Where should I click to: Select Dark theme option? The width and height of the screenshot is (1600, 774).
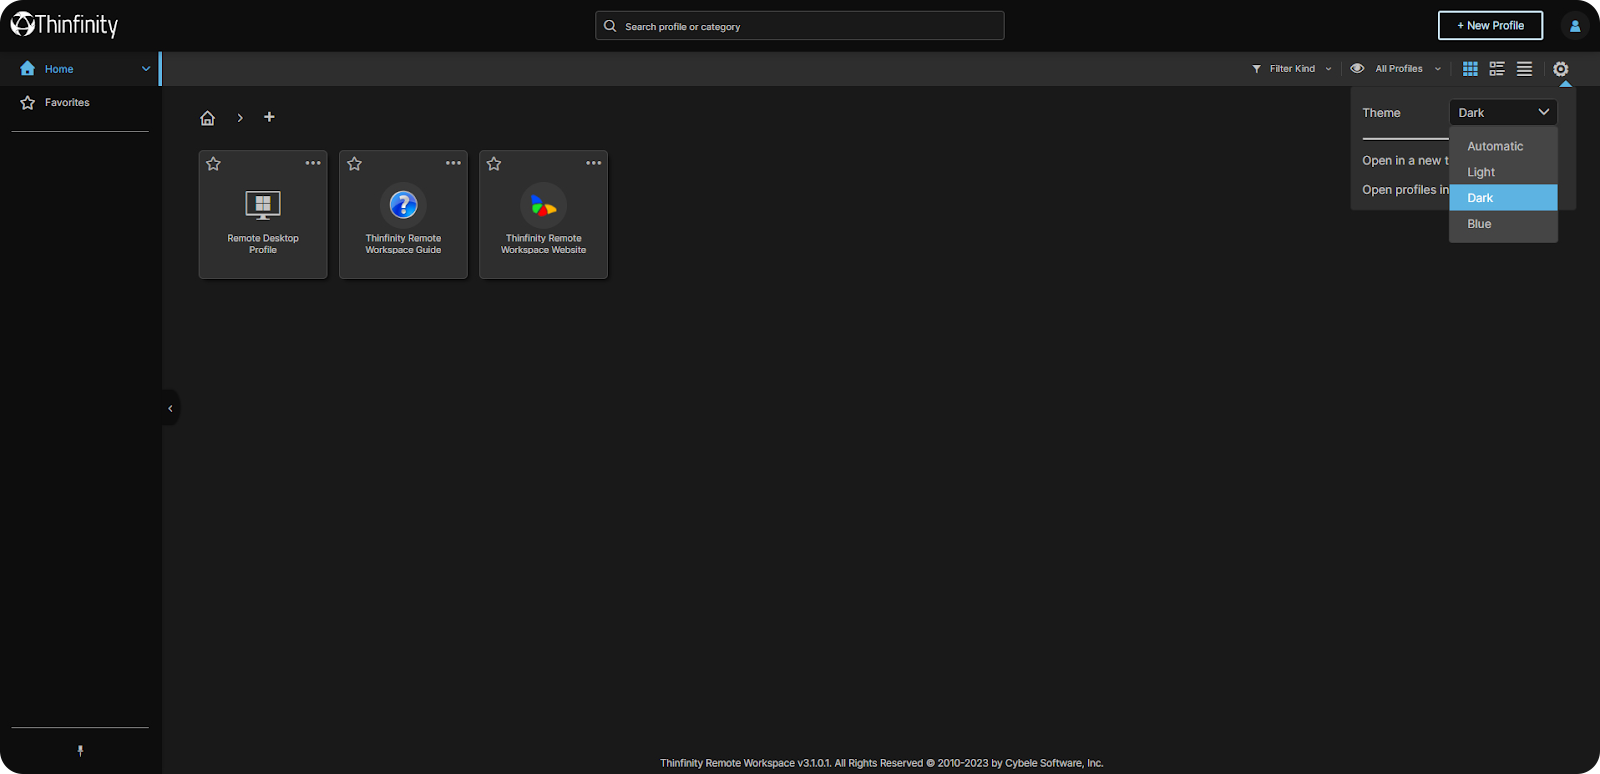(1503, 198)
